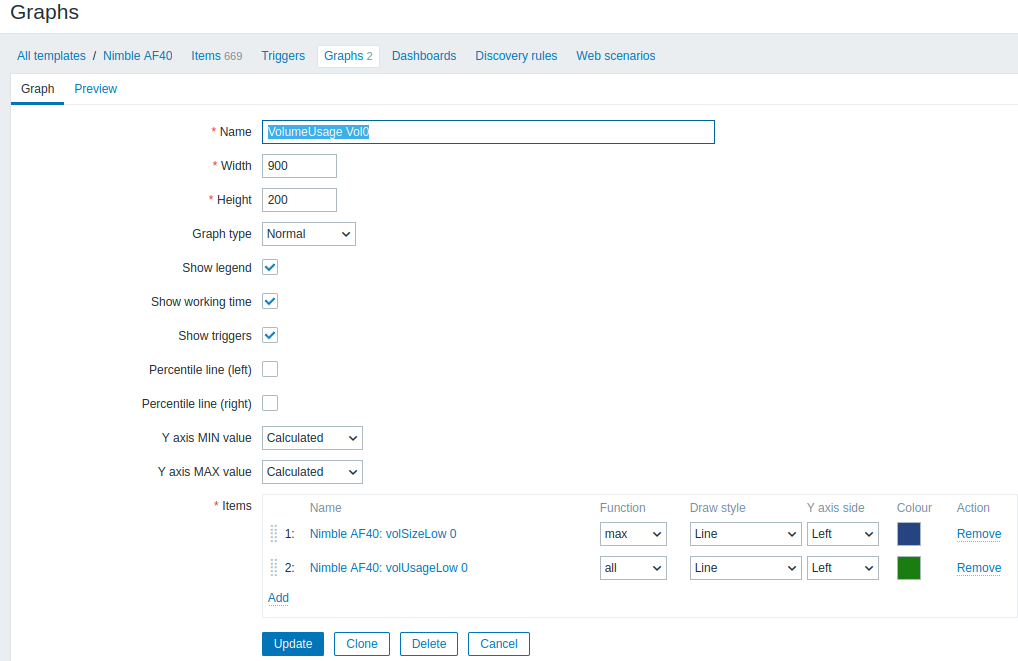Click drag handle of item row 2
This screenshot has height=661, width=1018.
tap(274, 568)
